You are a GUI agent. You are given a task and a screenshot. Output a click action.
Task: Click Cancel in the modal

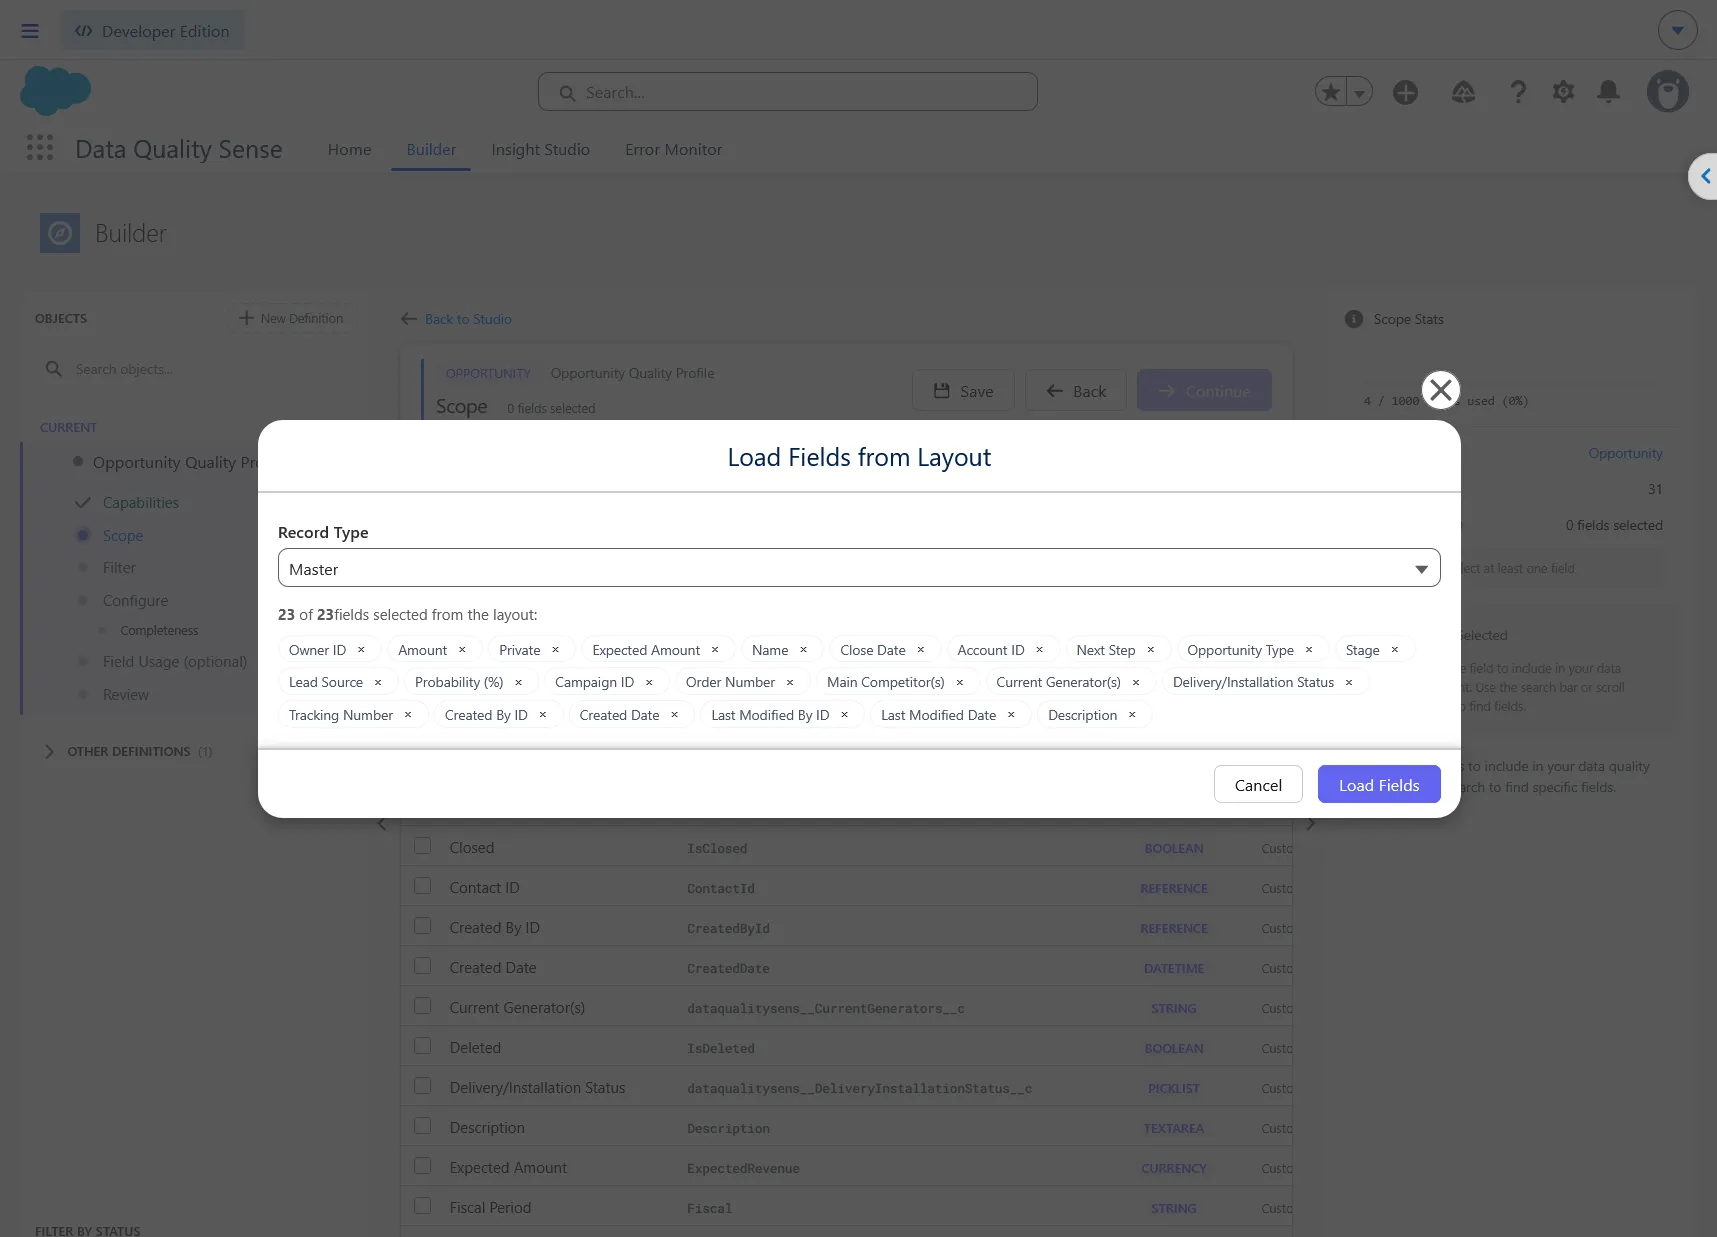click(x=1258, y=785)
